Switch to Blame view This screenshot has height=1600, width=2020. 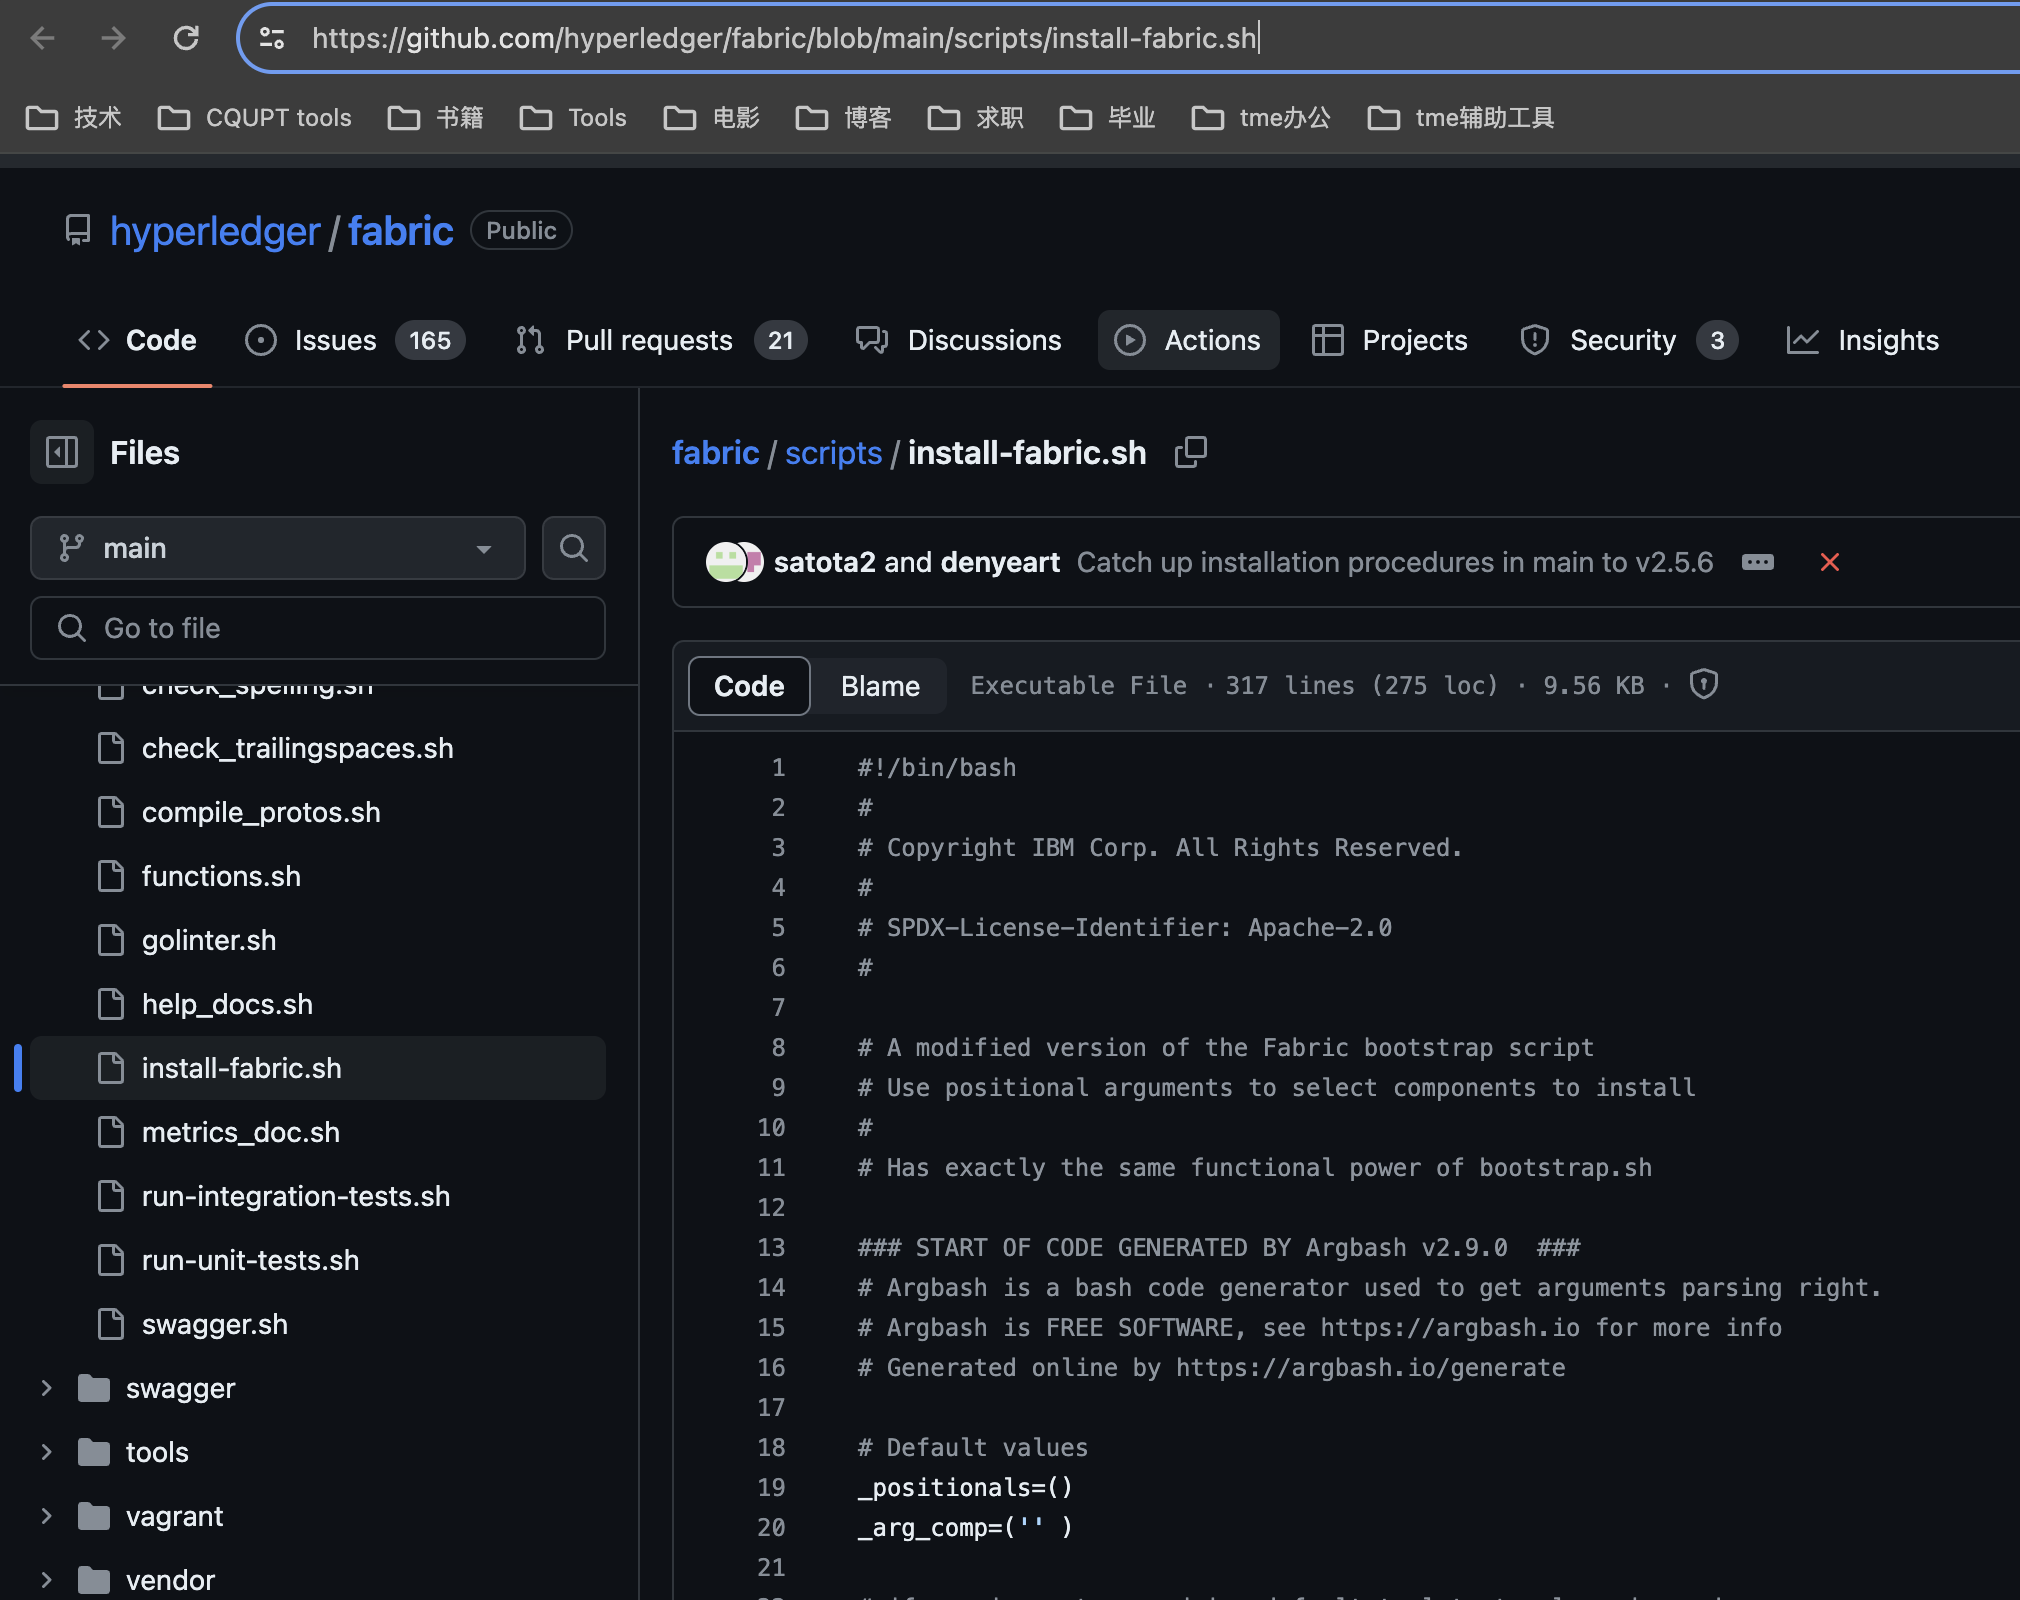(x=879, y=686)
